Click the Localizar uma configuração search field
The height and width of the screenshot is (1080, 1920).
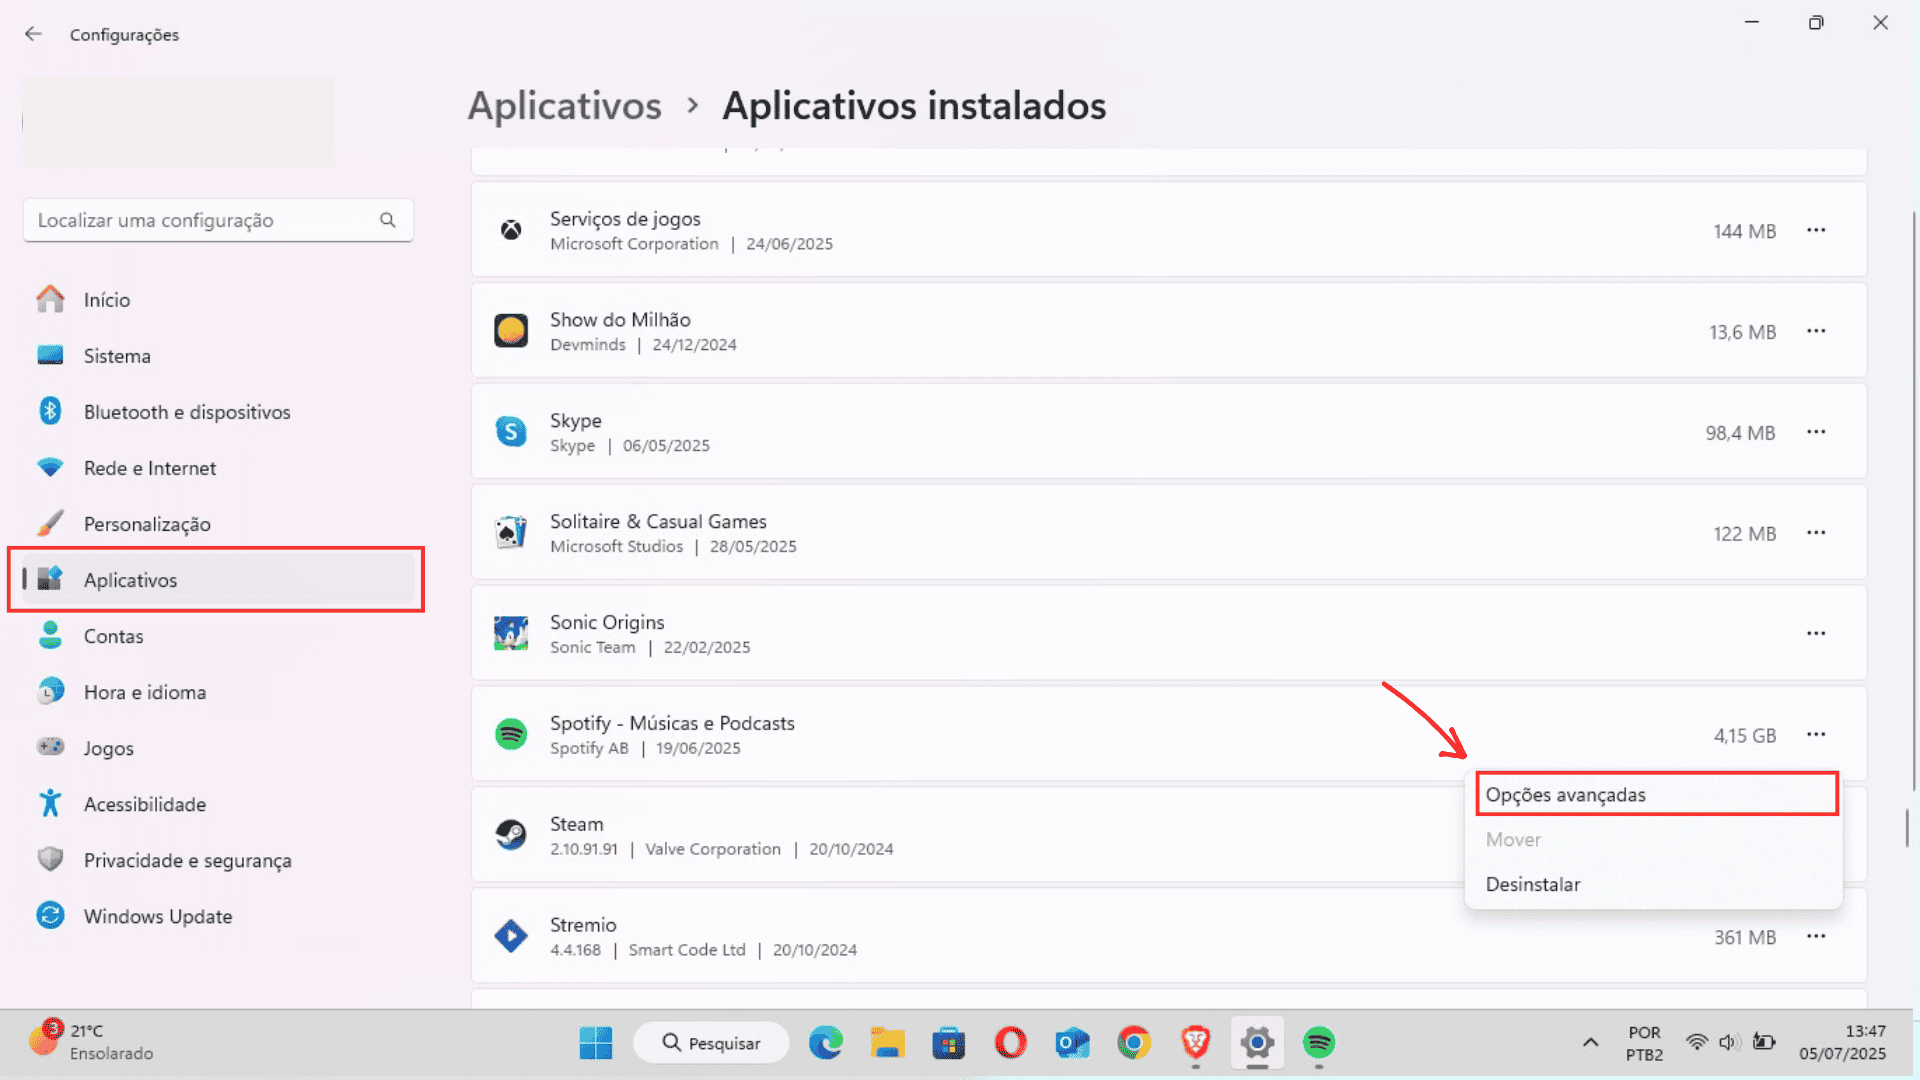click(x=218, y=220)
